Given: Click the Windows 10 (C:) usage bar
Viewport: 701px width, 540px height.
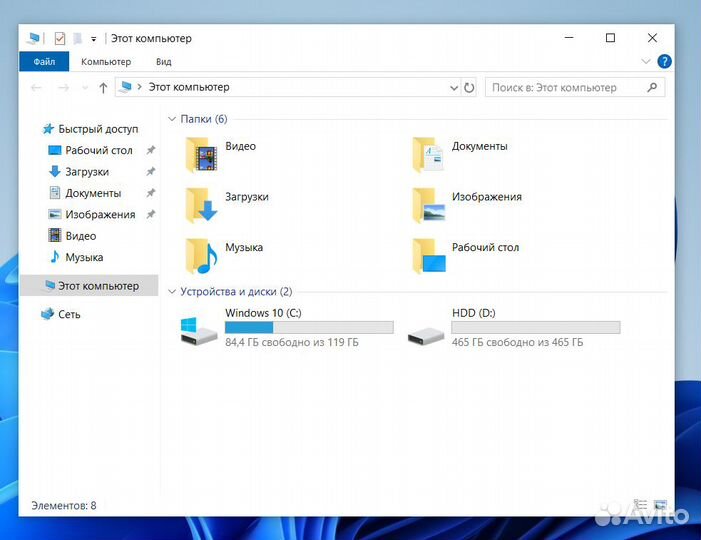Looking at the screenshot, I should [309, 327].
